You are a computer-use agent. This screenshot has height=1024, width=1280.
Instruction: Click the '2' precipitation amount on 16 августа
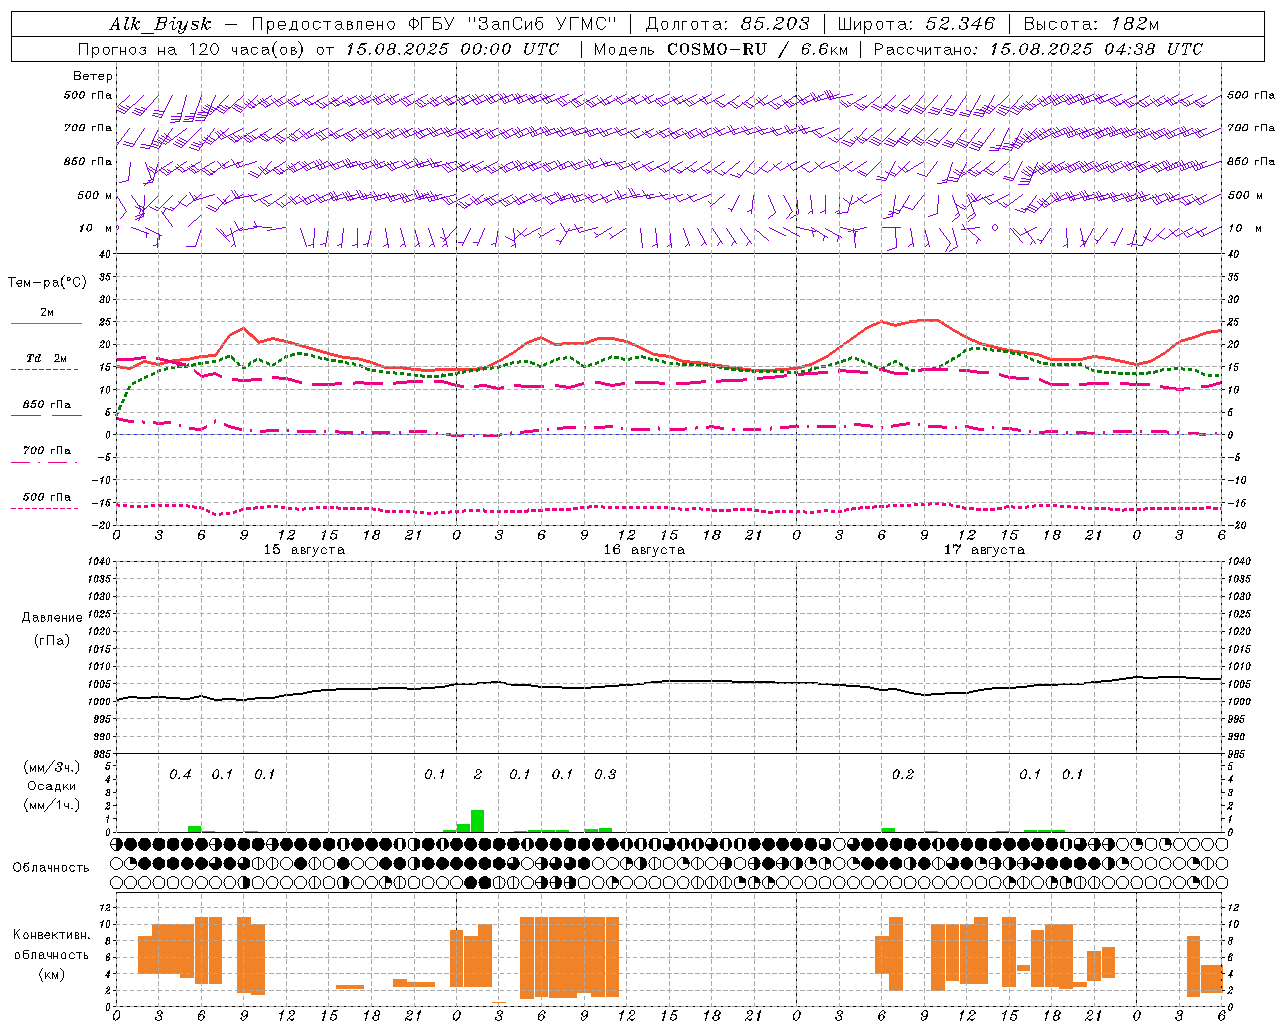[x=478, y=775]
